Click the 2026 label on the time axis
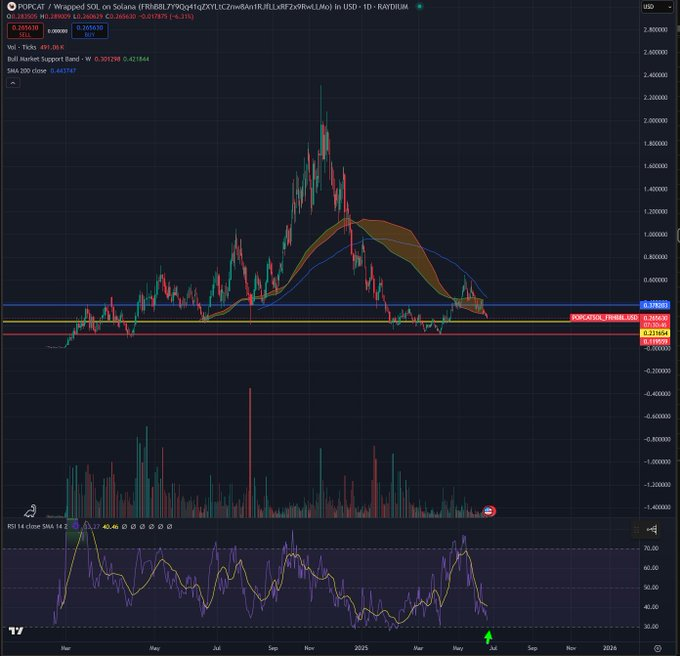 [609, 648]
